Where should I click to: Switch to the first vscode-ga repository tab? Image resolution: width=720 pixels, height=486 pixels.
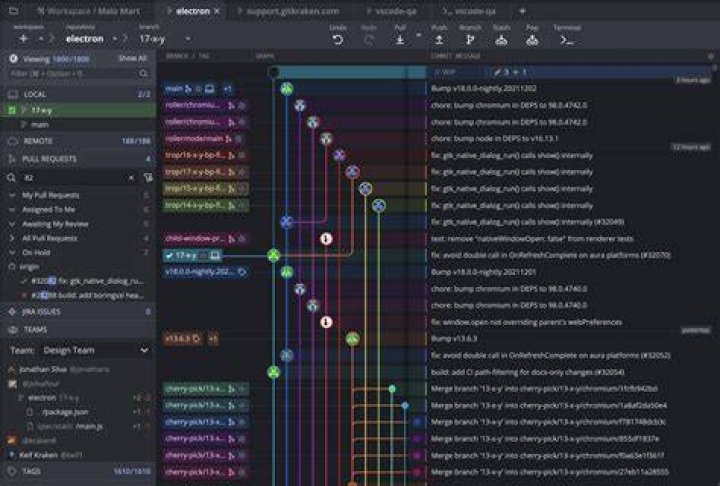[x=393, y=11]
